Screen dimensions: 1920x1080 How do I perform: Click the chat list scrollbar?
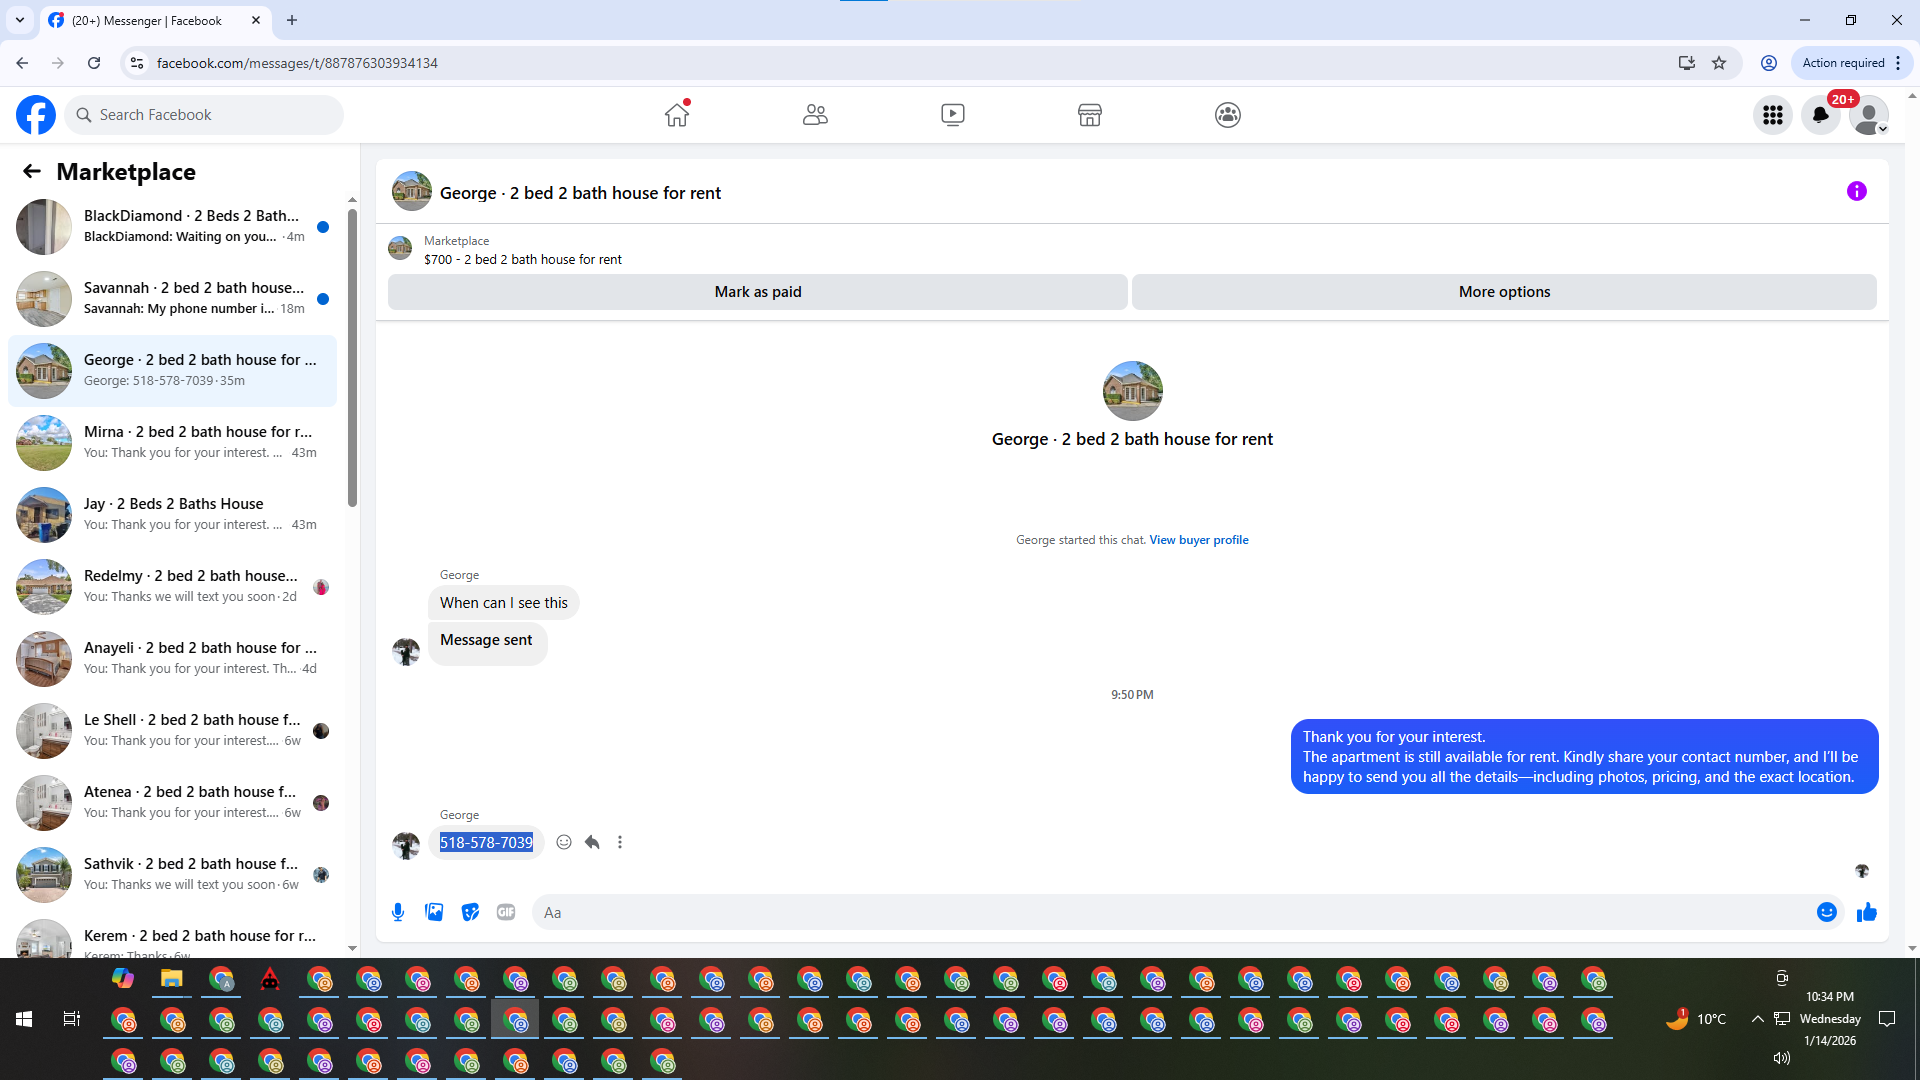tap(352, 360)
